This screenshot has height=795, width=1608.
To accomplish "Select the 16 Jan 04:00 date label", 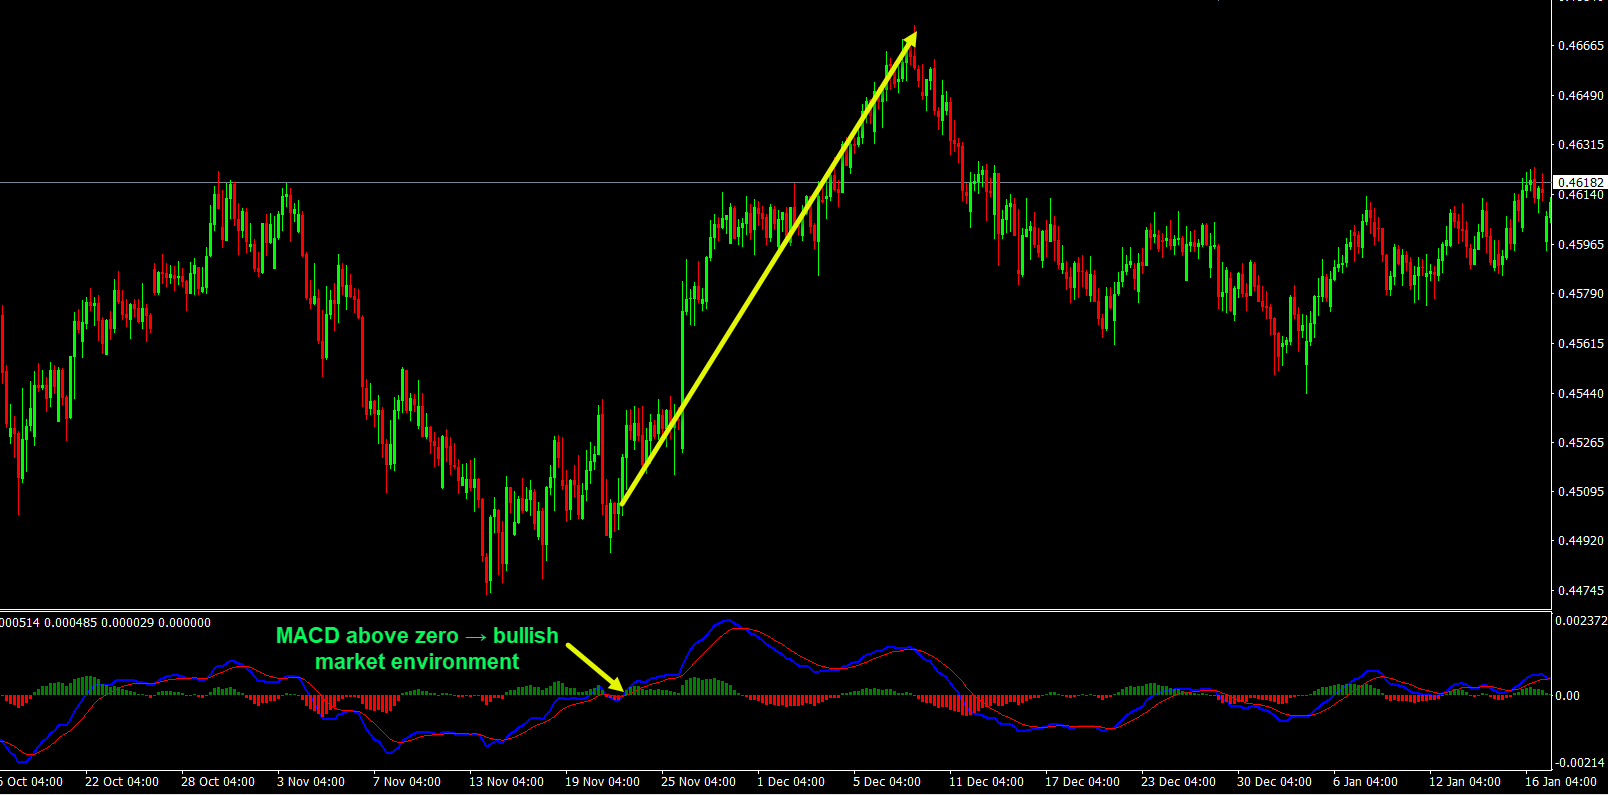I will pyautogui.click(x=1560, y=782).
